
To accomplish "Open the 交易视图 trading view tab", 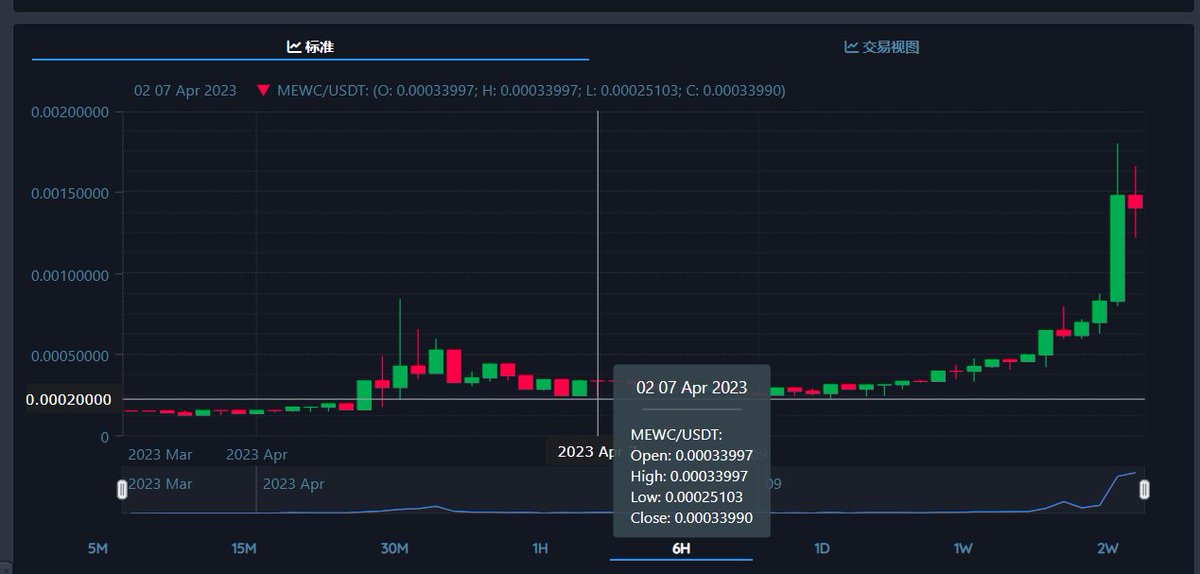I will [x=882, y=47].
